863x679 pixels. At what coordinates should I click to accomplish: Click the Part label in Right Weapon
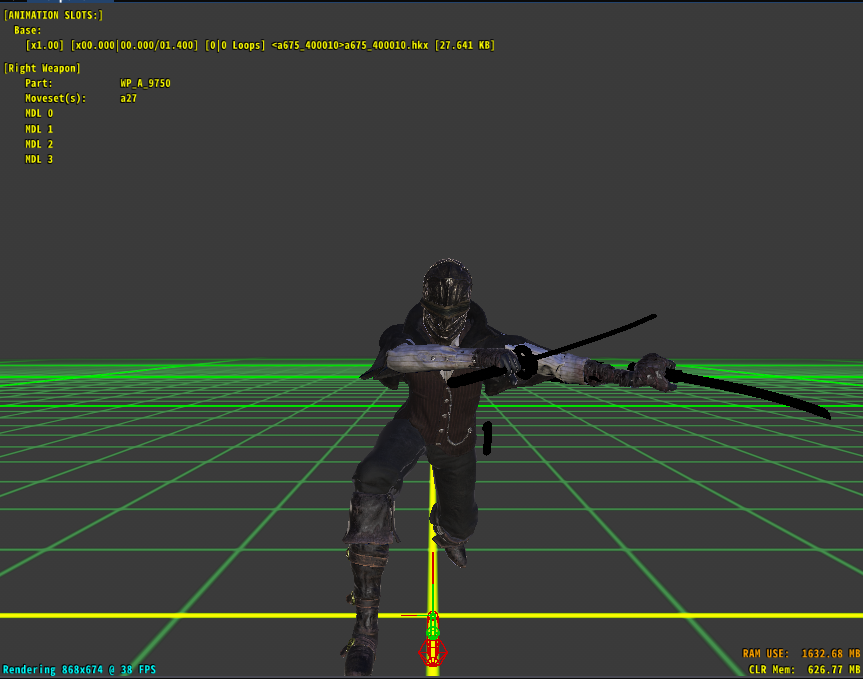click(x=39, y=83)
